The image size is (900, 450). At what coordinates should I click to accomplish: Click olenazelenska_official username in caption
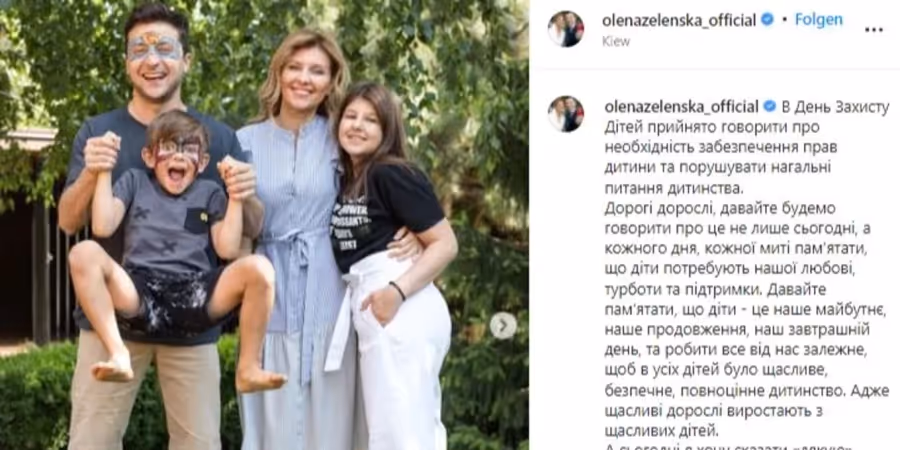point(681,107)
